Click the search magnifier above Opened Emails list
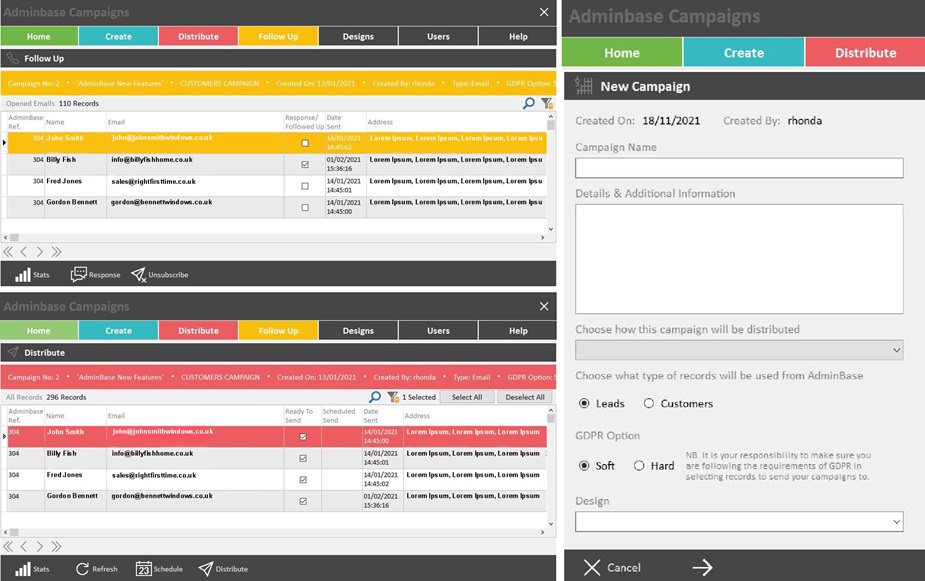 click(529, 103)
